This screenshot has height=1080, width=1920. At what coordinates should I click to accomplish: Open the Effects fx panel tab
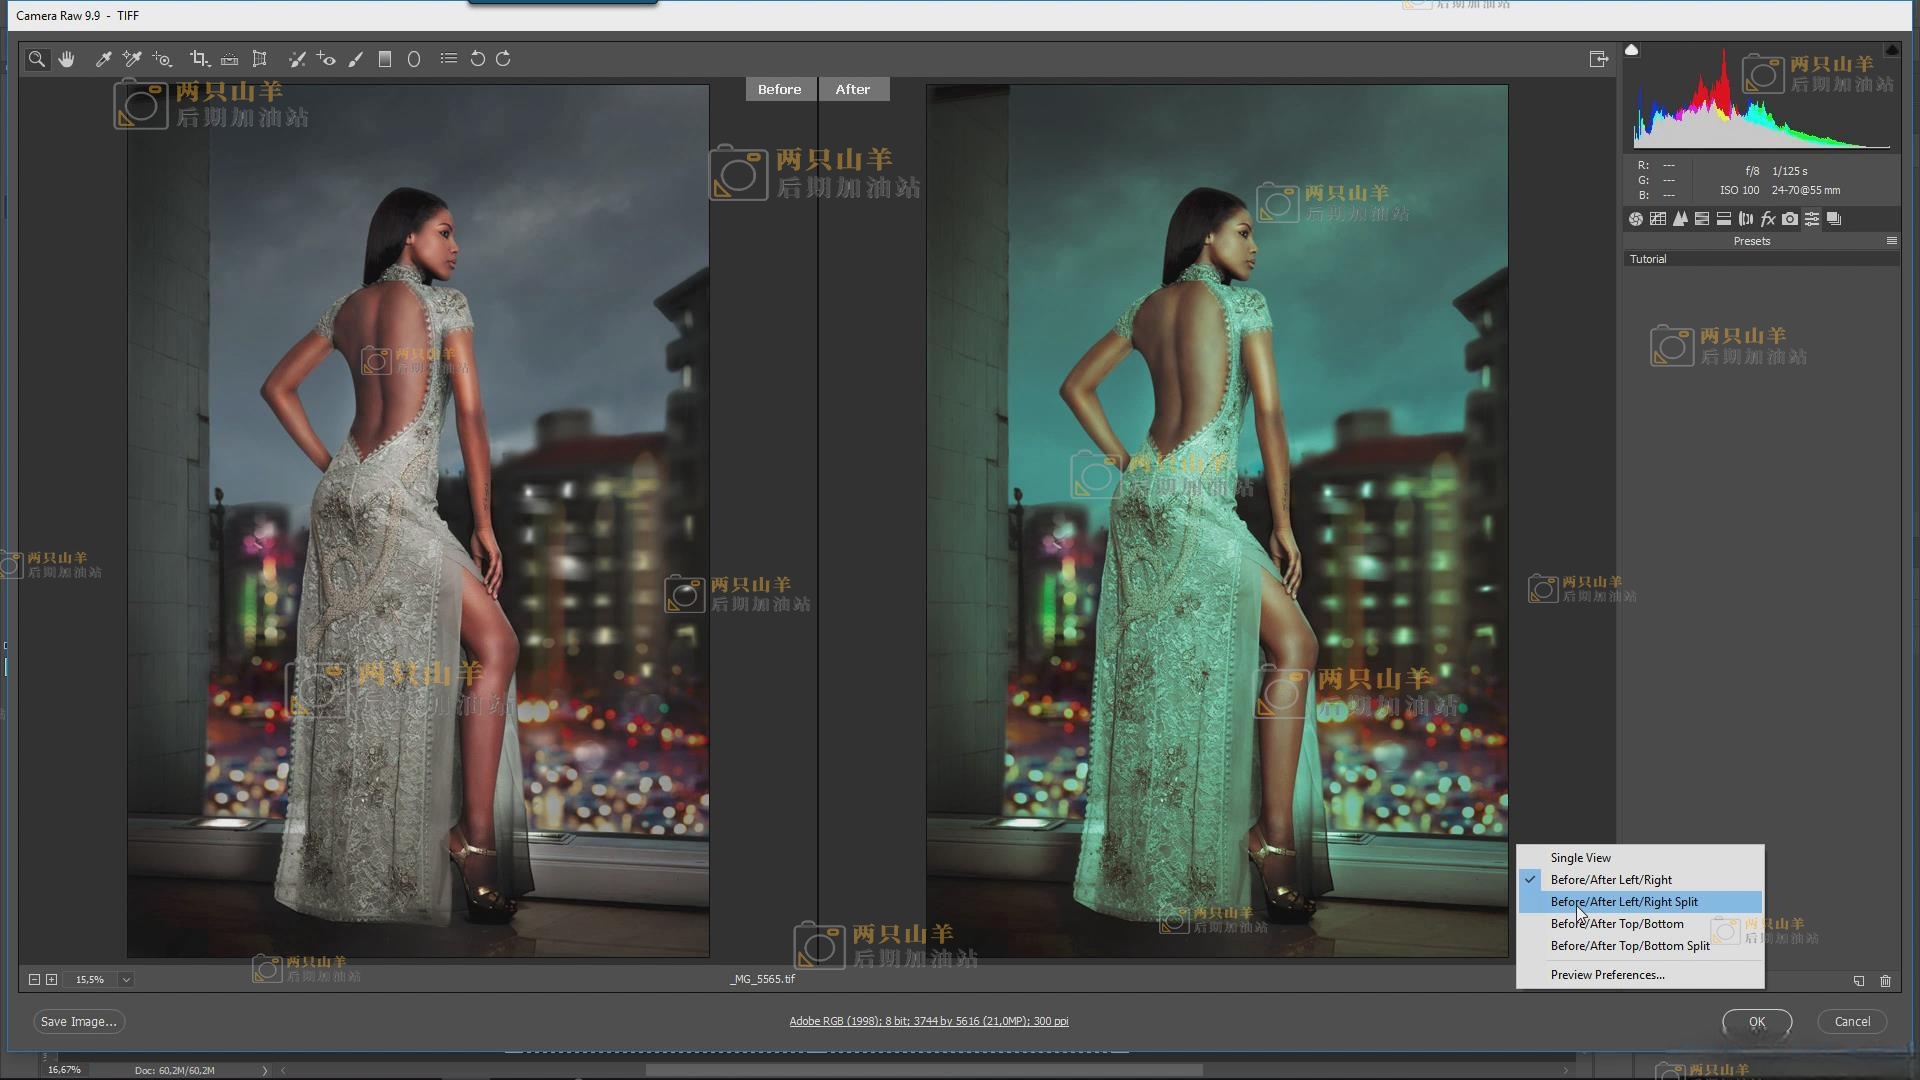[1768, 219]
